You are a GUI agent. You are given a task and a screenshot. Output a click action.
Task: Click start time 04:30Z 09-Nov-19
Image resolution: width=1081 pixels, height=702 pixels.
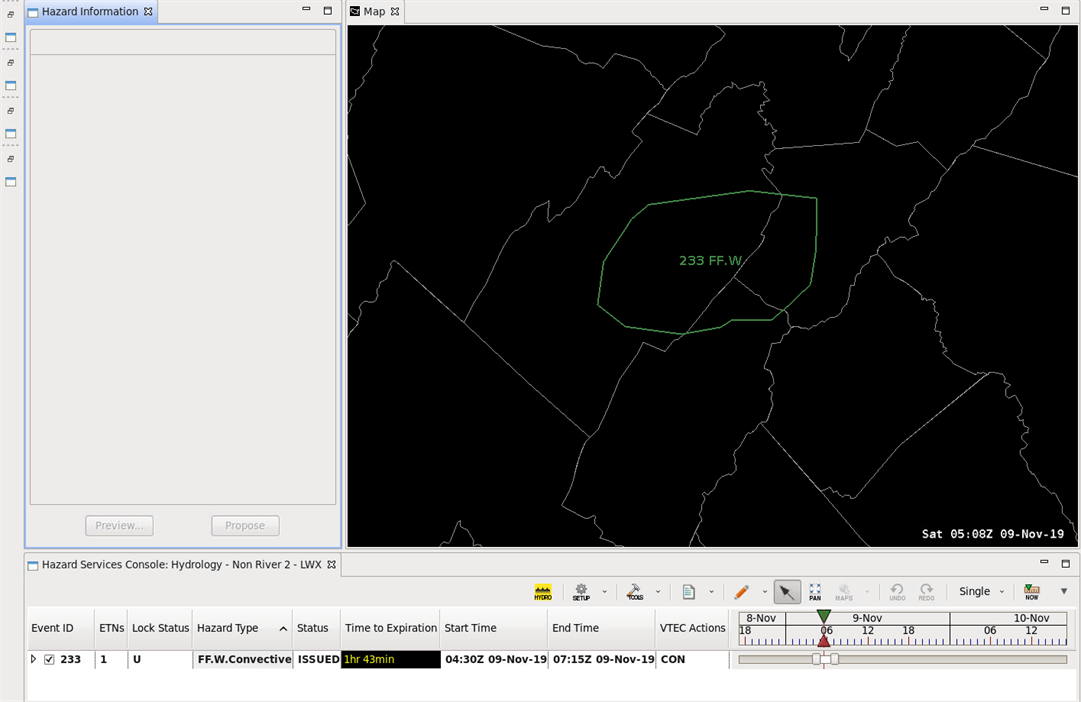496,659
